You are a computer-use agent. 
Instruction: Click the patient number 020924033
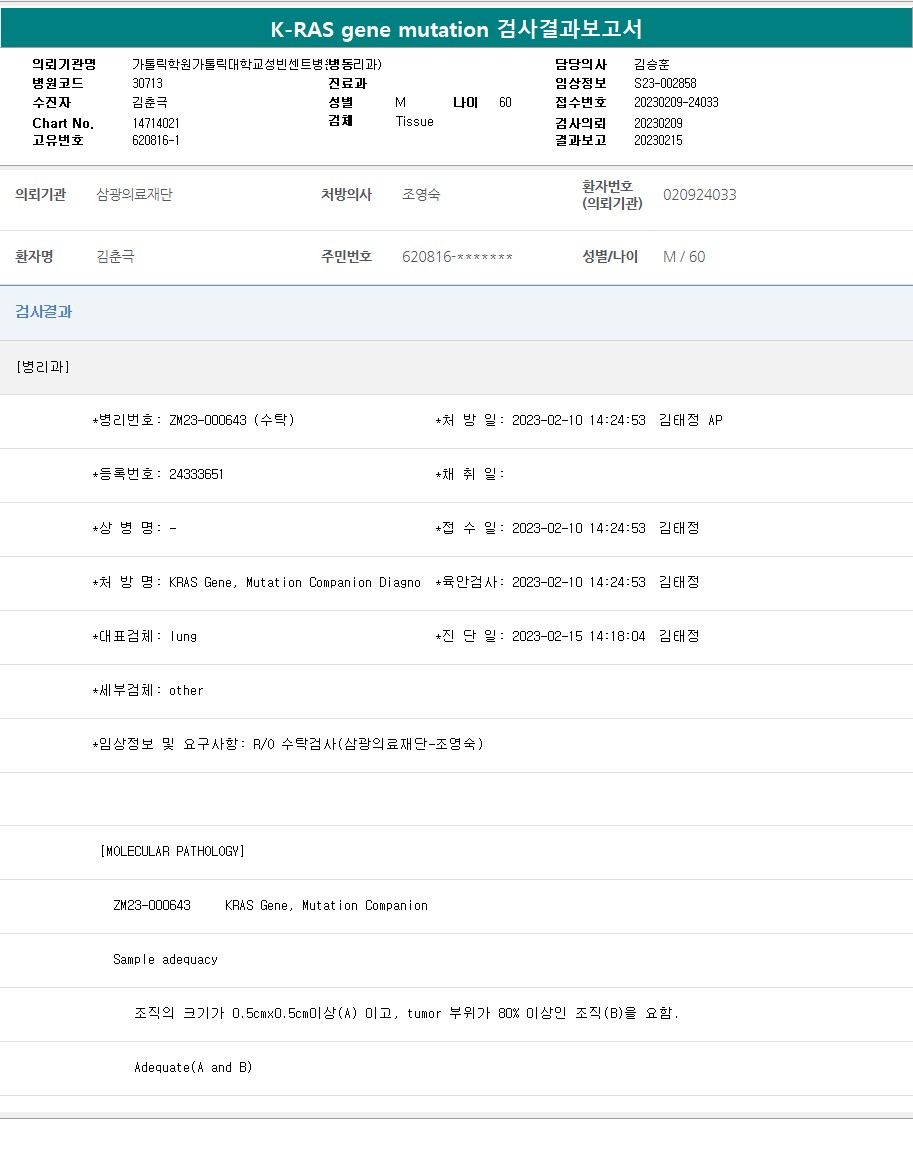pos(699,195)
